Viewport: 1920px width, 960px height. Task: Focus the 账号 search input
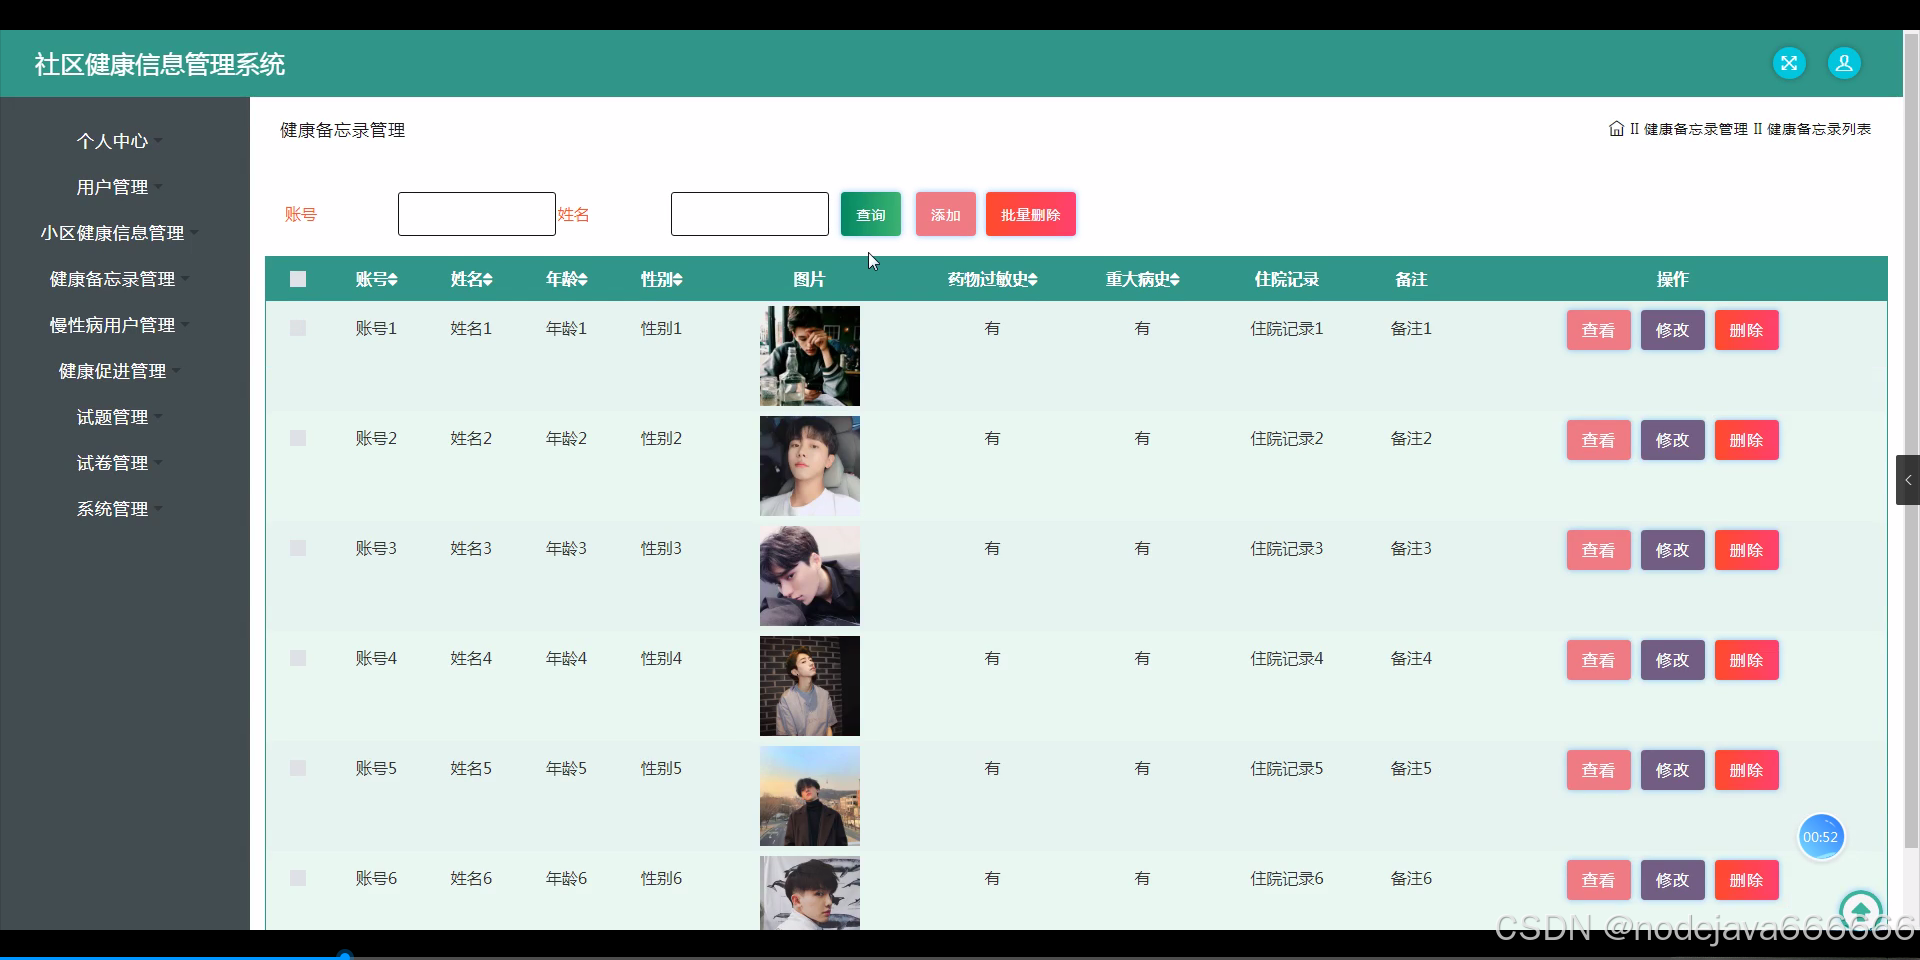click(x=477, y=214)
